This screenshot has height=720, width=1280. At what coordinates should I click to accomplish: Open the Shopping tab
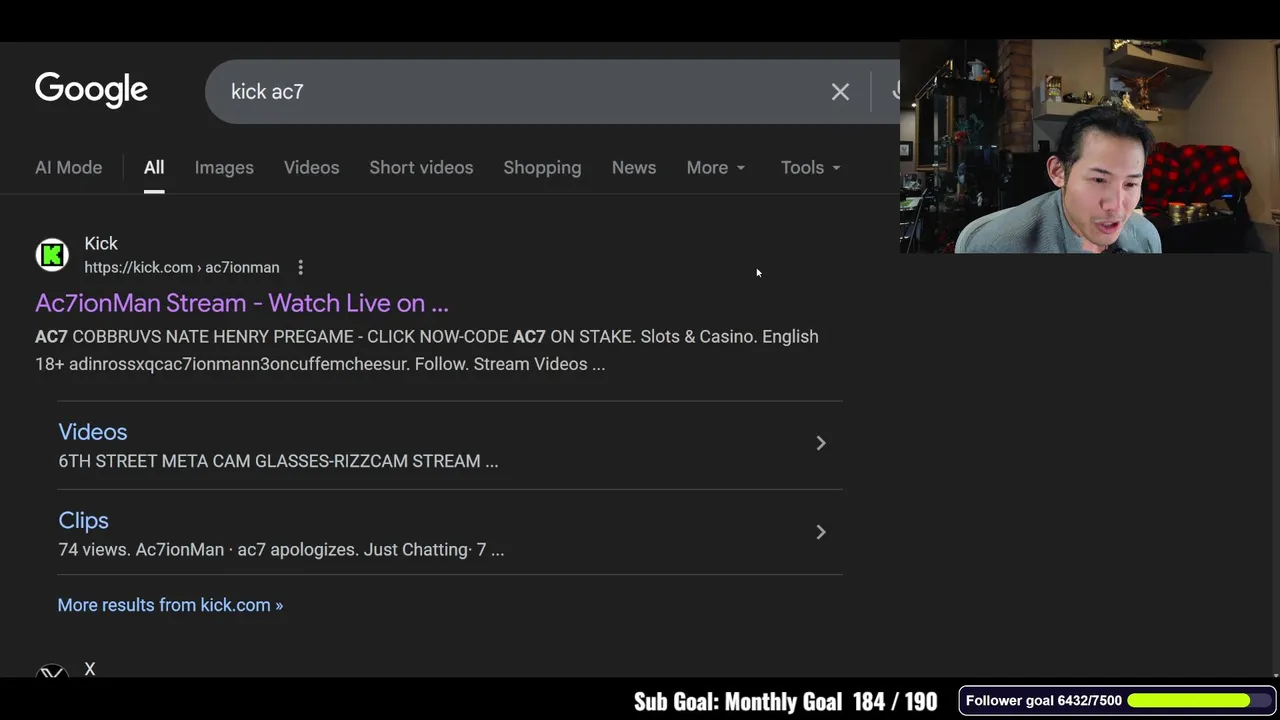pos(542,167)
